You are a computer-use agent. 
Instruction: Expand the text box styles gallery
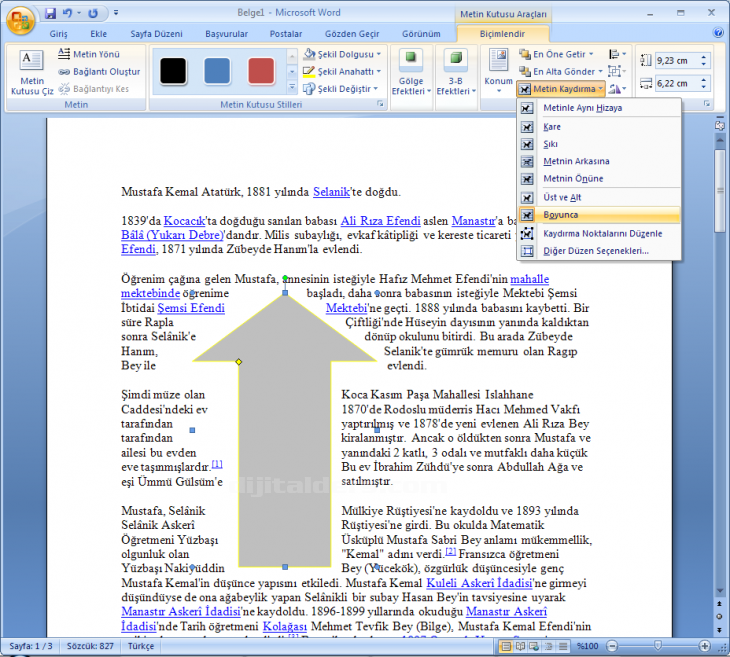pos(292,88)
